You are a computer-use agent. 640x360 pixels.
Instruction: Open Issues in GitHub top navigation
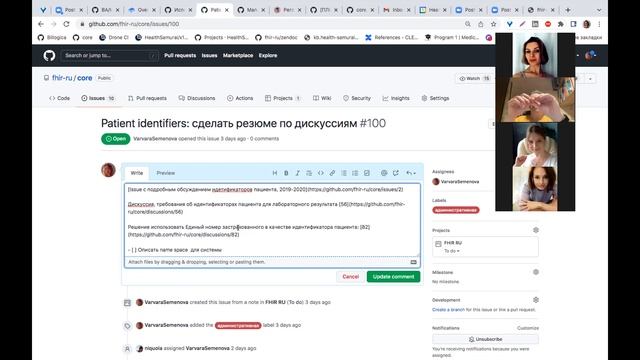pos(209,56)
